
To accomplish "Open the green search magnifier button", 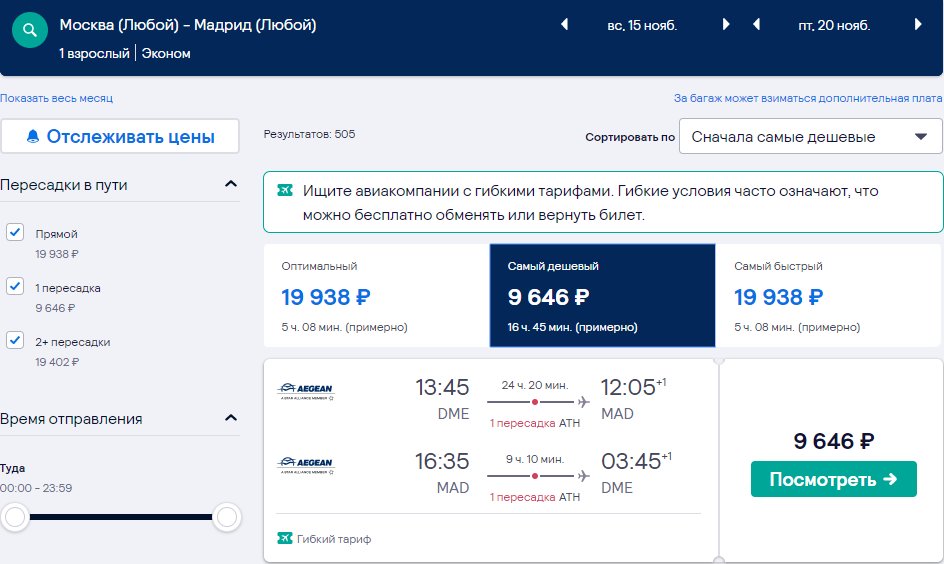I will coord(30,29).
